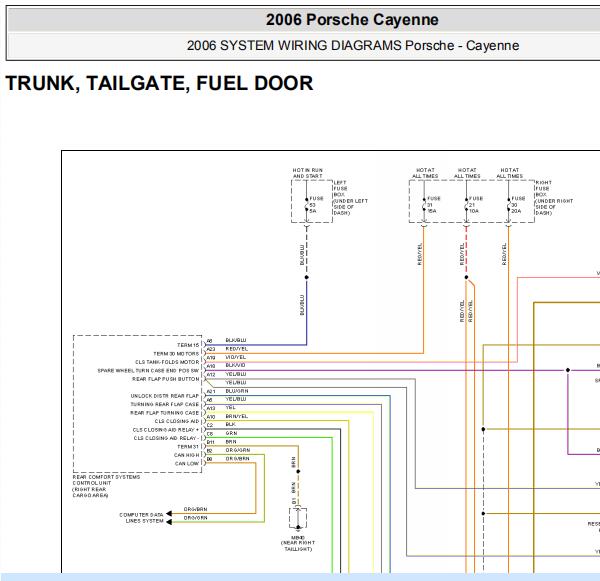Click the 'A13' connector pin label
Image resolution: width=600 pixels, height=581 pixels.
point(211,408)
